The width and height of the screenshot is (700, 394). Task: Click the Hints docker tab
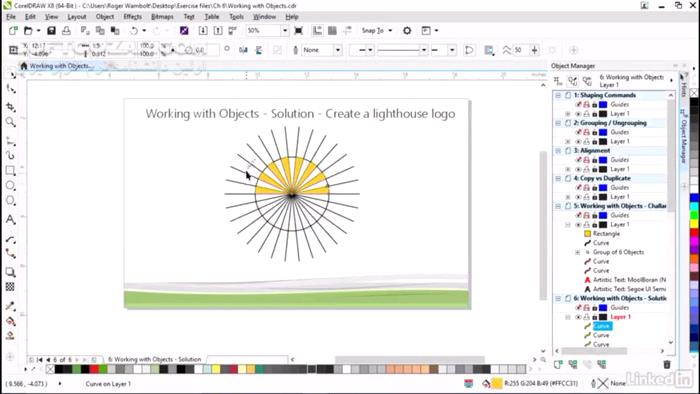tap(683, 85)
